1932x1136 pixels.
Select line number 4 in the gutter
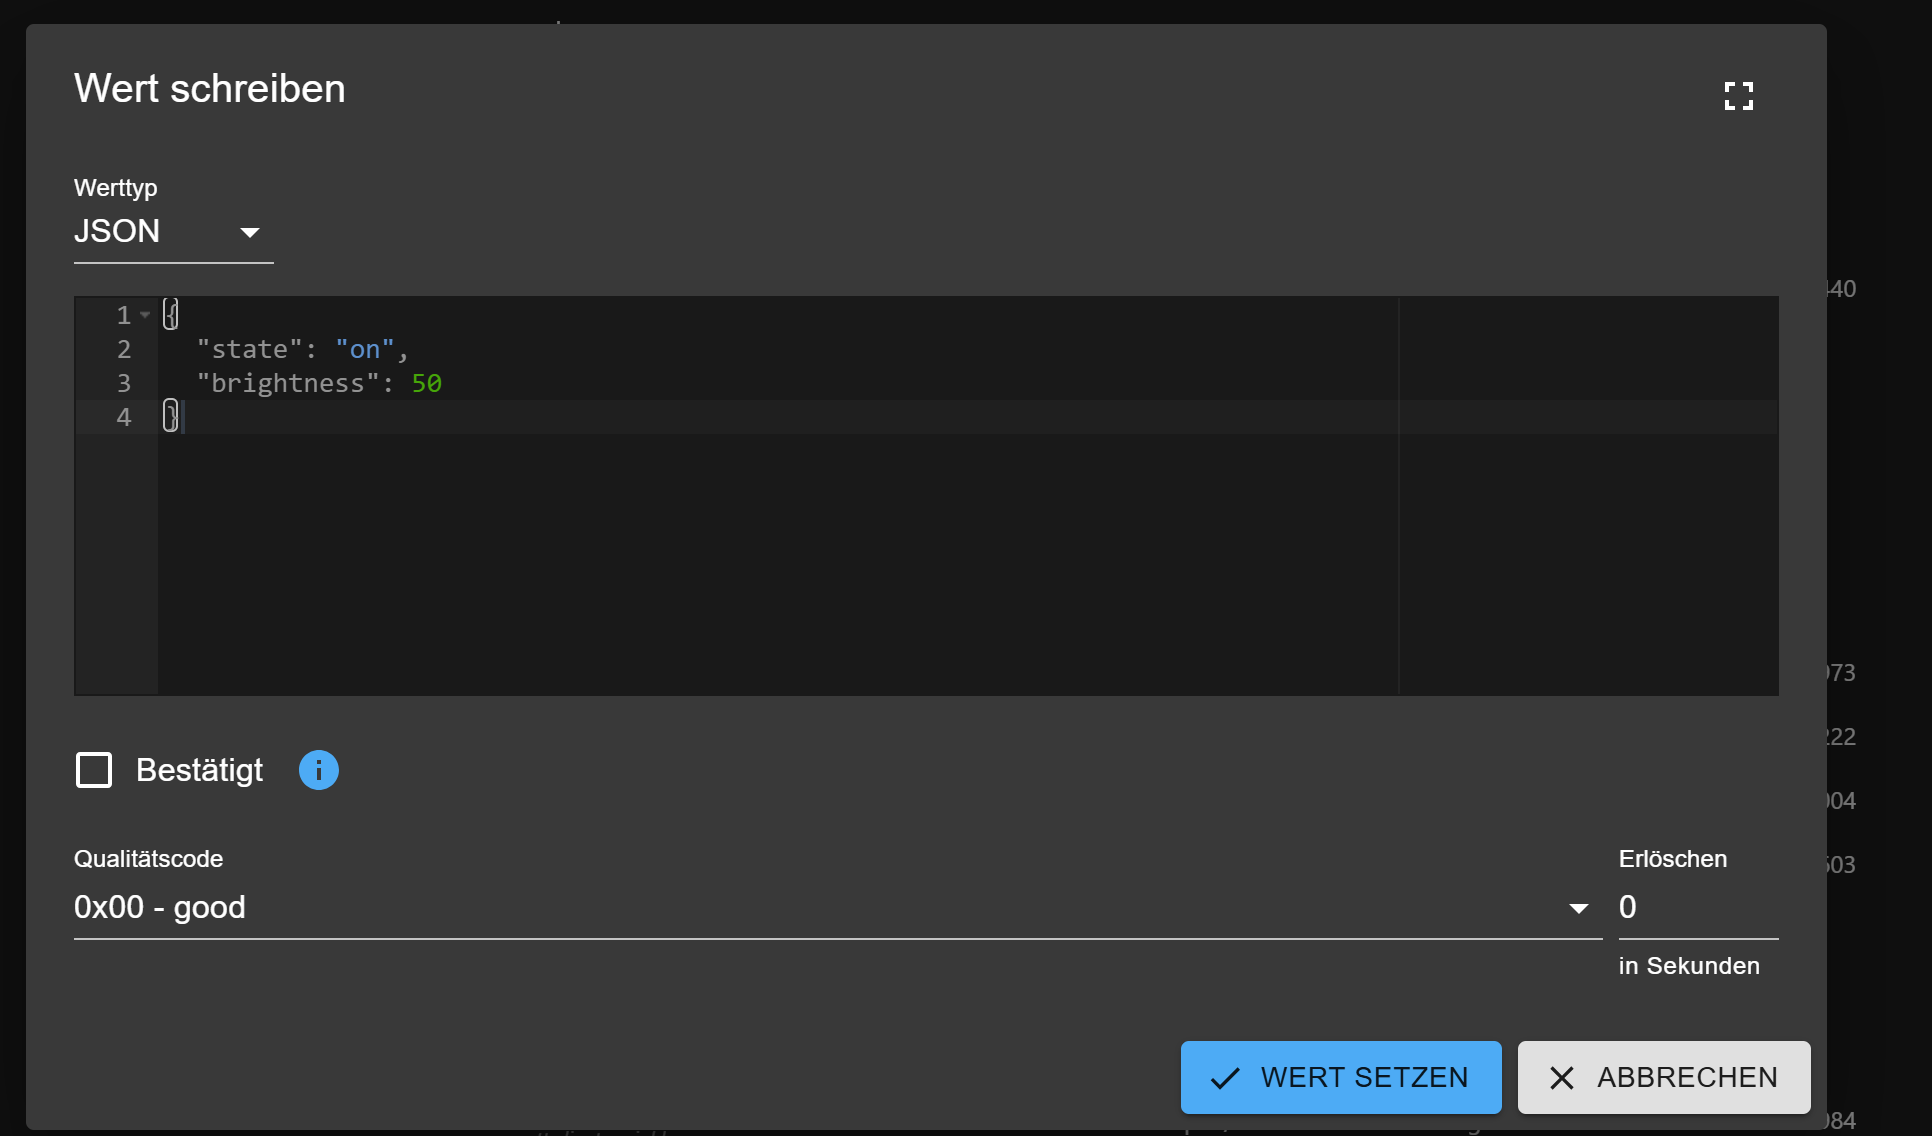(x=124, y=417)
